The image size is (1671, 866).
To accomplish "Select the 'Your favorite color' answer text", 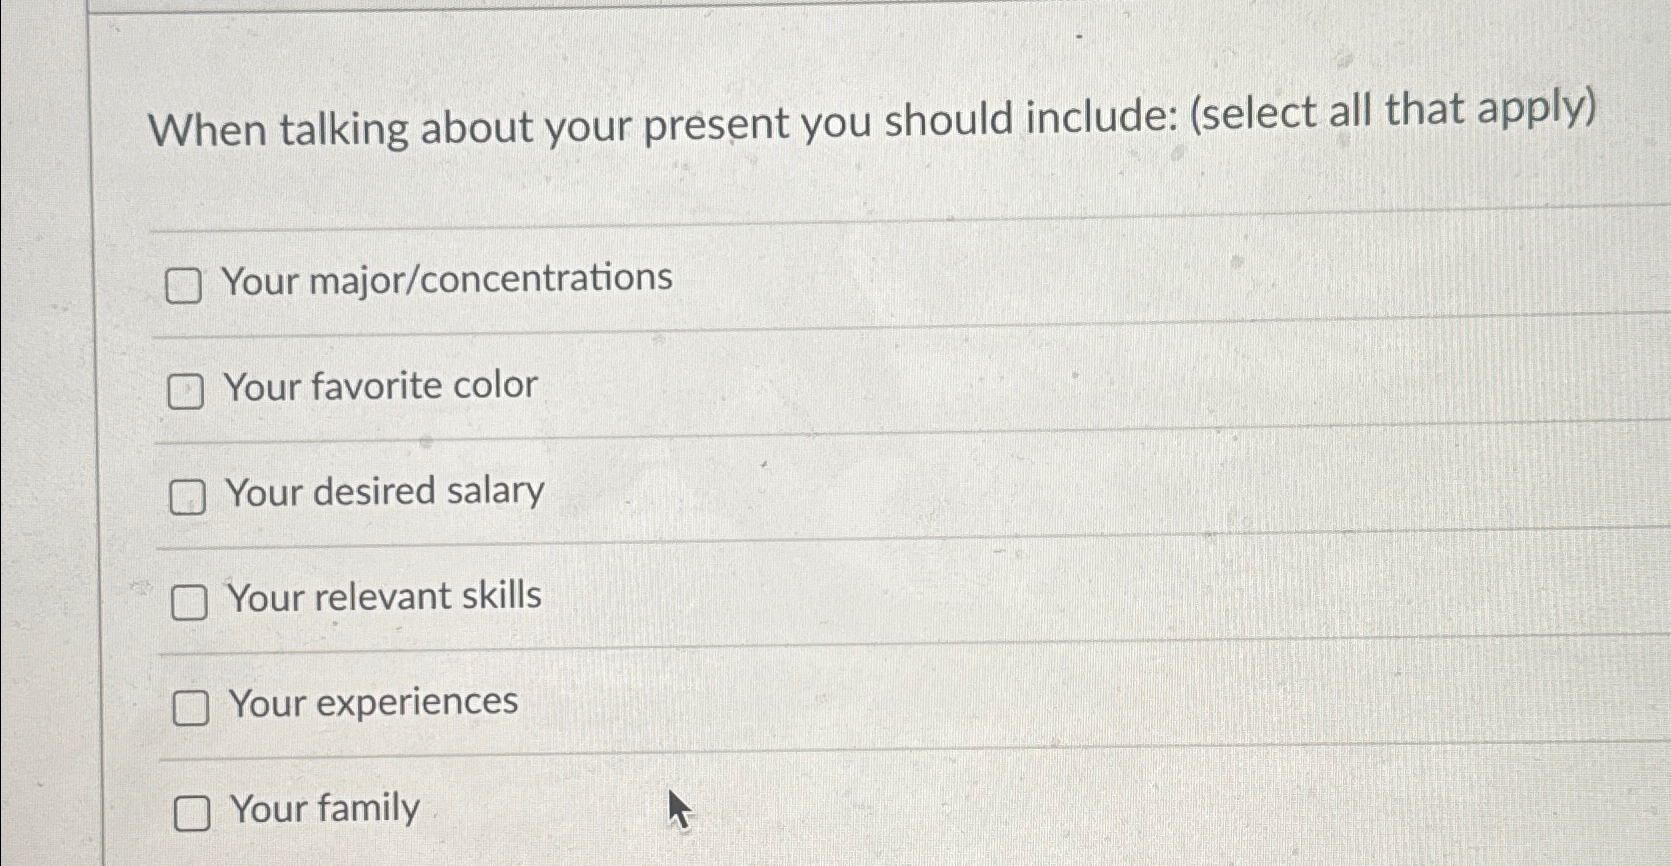I will 380,386.
